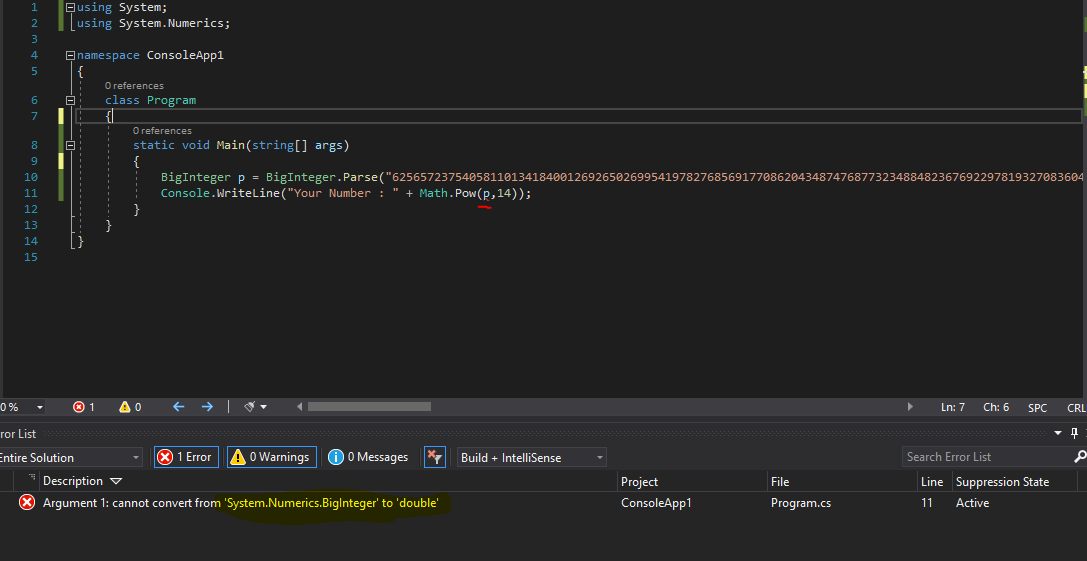This screenshot has height=561, width=1087.
Task: Open the Error List window options dropdown
Action: (x=1058, y=433)
